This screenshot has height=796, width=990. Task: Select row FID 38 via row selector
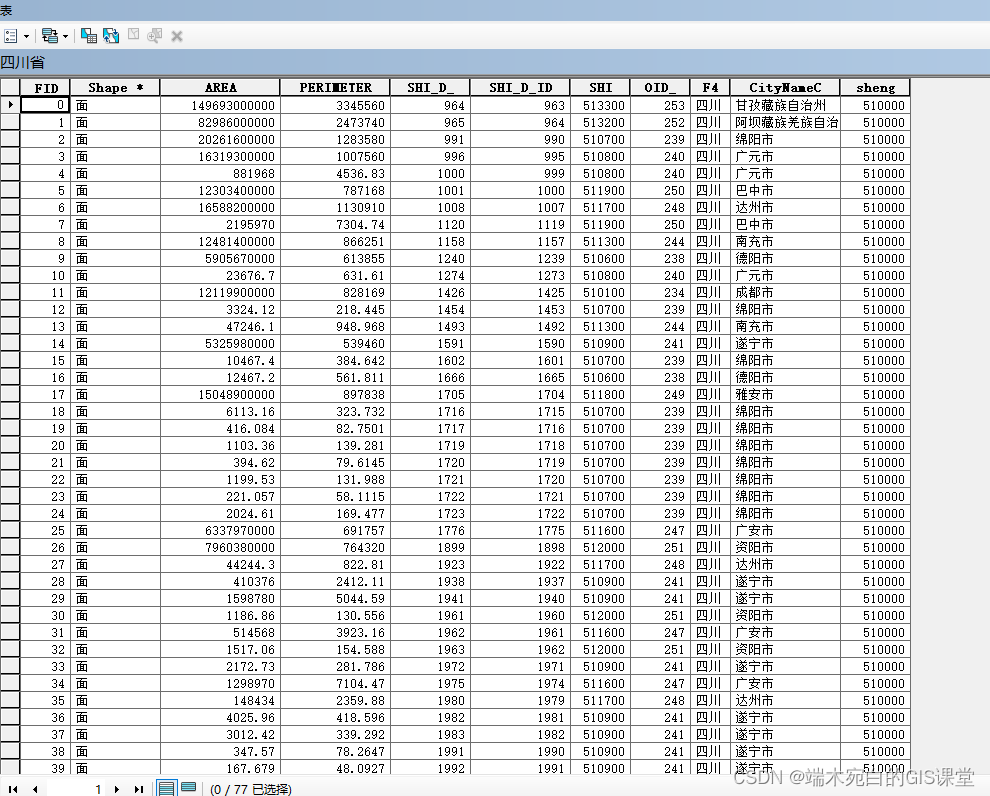[10, 751]
